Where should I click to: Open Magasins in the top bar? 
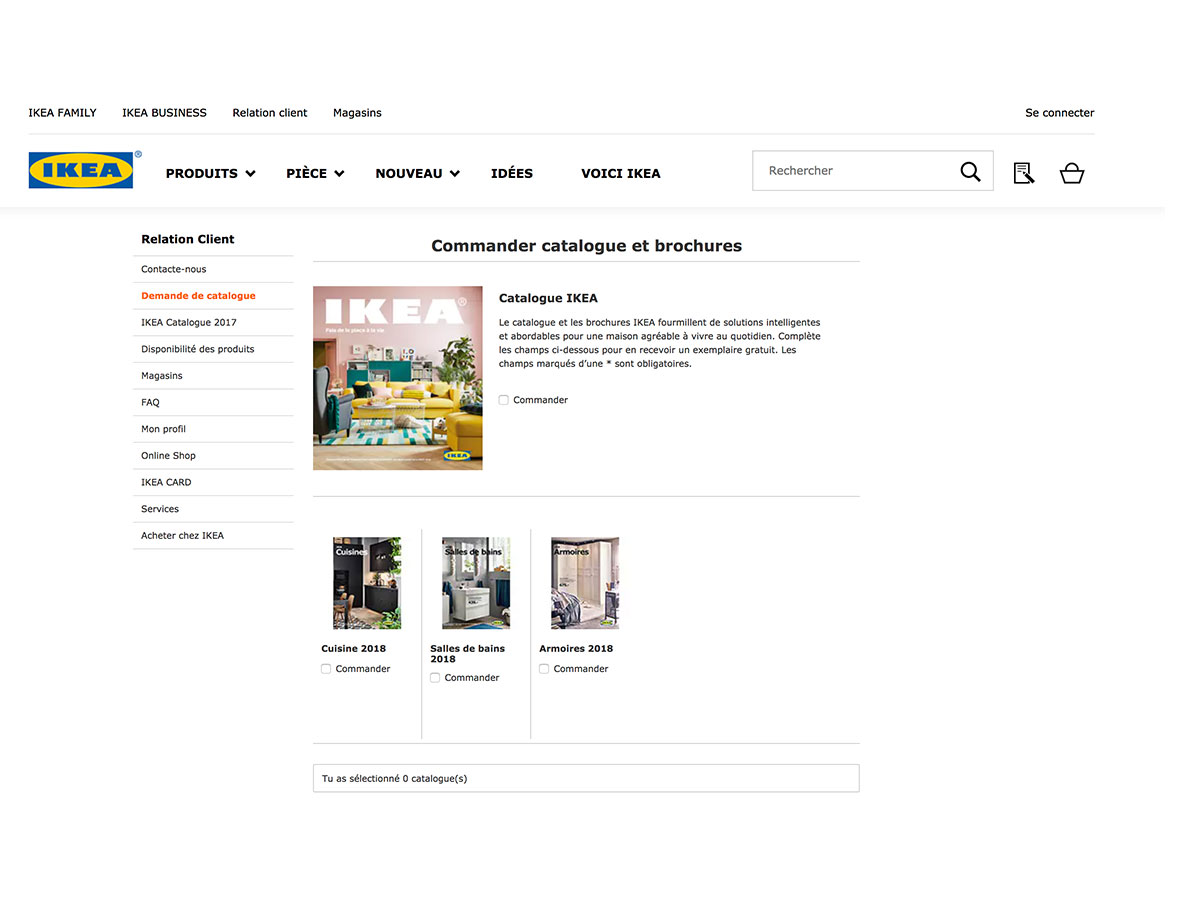pyautogui.click(x=357, y=113)
